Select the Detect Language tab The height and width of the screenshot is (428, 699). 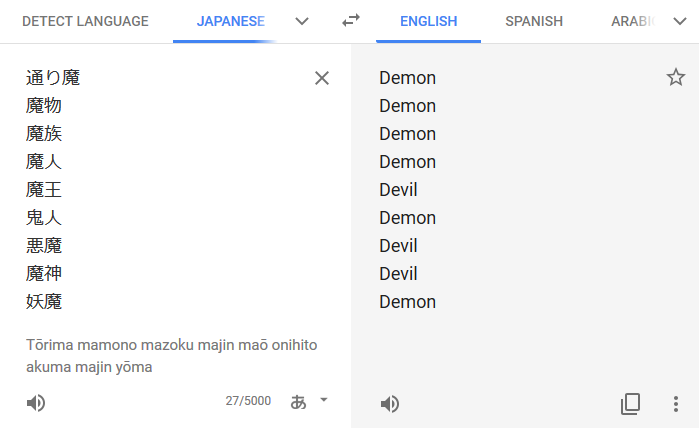85,21
